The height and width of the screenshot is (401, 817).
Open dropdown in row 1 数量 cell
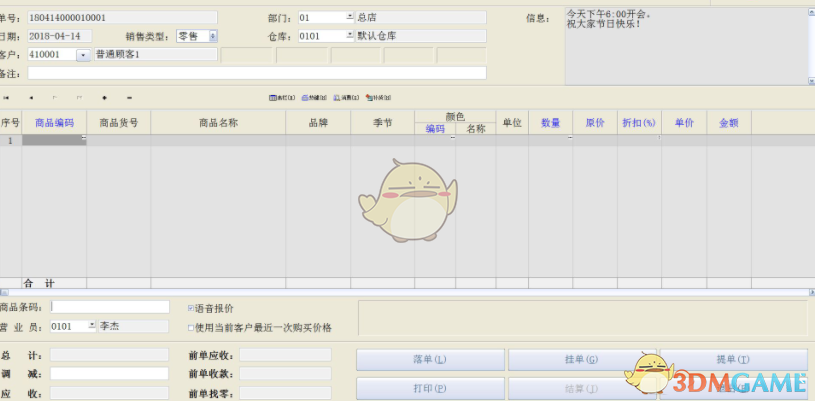[x=570, y=138]
